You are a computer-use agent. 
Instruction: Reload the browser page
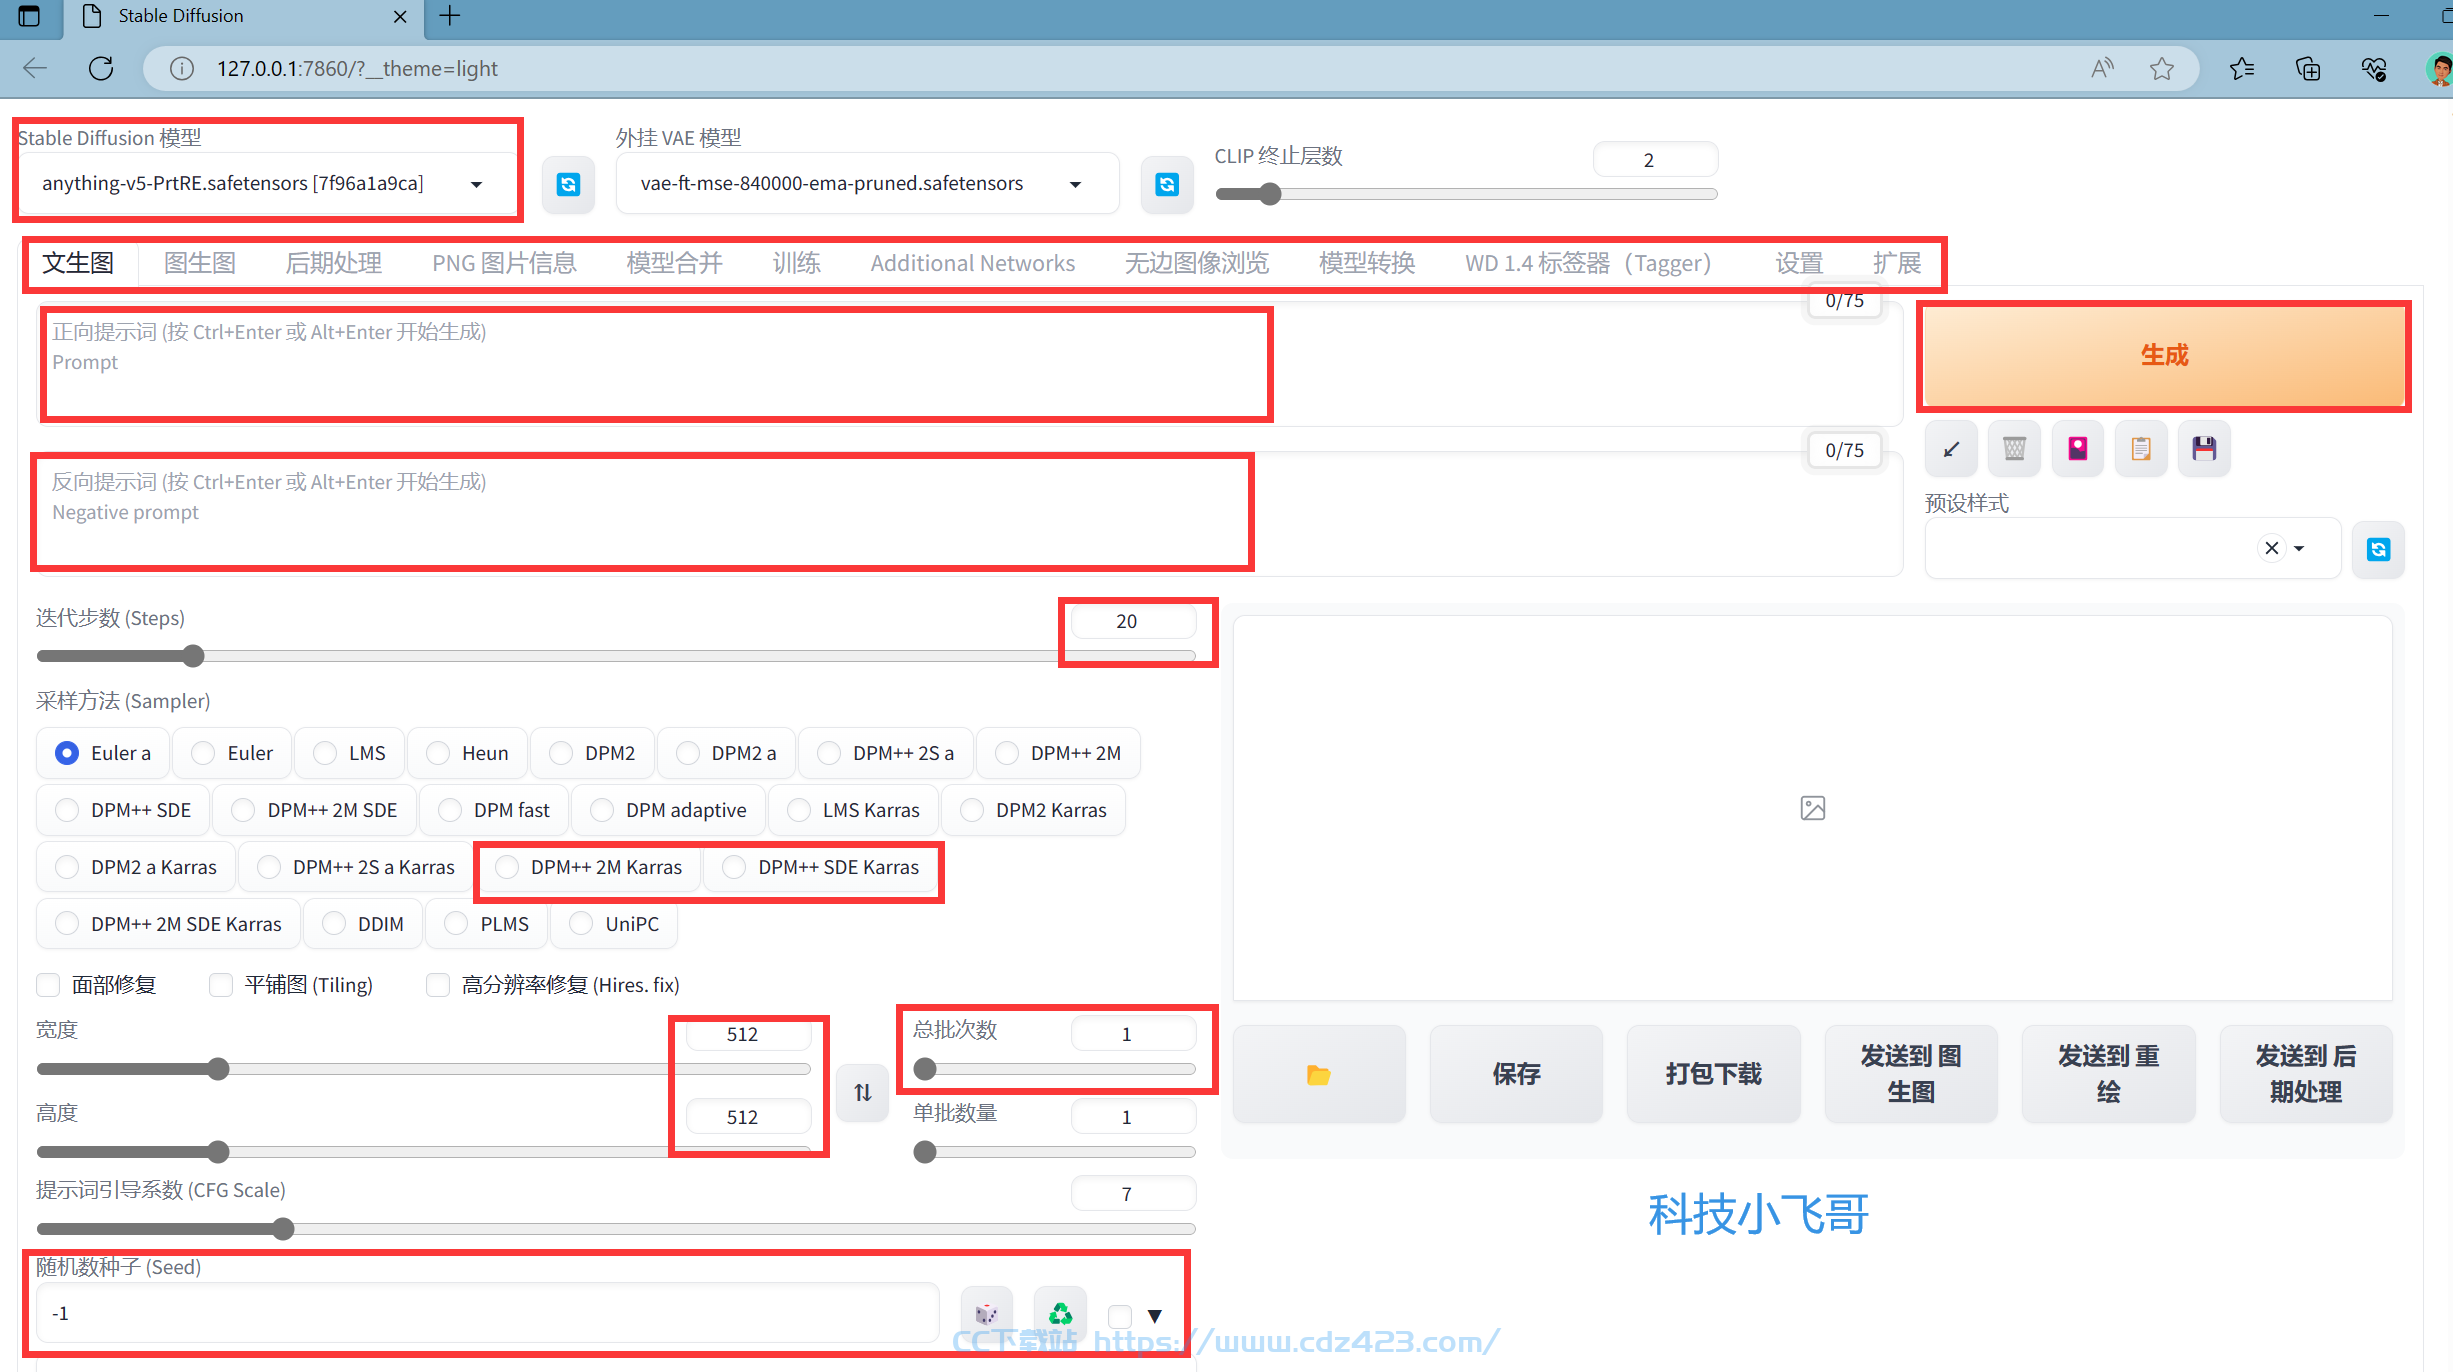[x=101, y=68]
